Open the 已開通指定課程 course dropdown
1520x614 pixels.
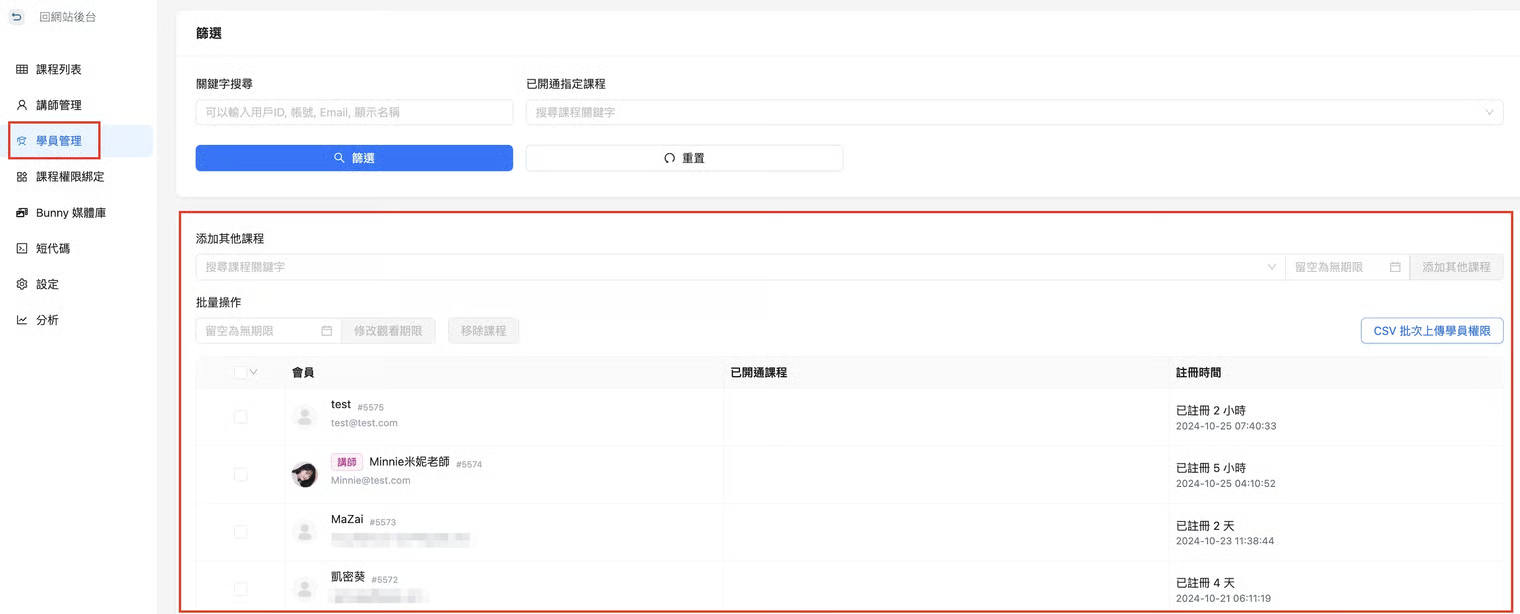1014,113
